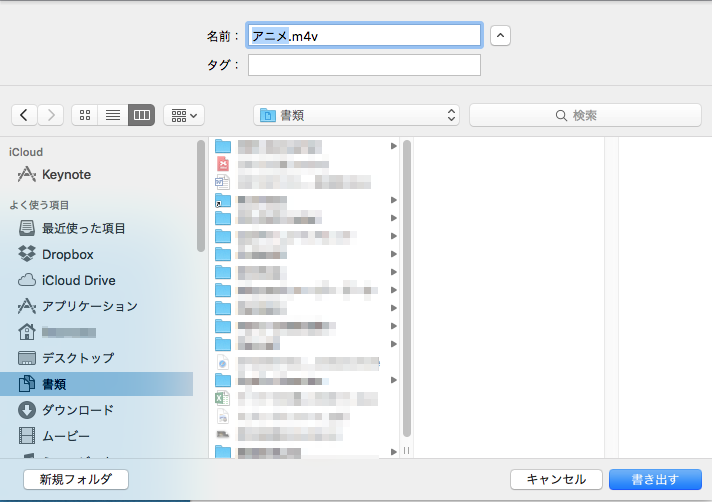Viewport: 712px width, 502px height.
Task: Collapse the save dialog with chevron button
Action: pyautogui.click(x=501, y=36)
